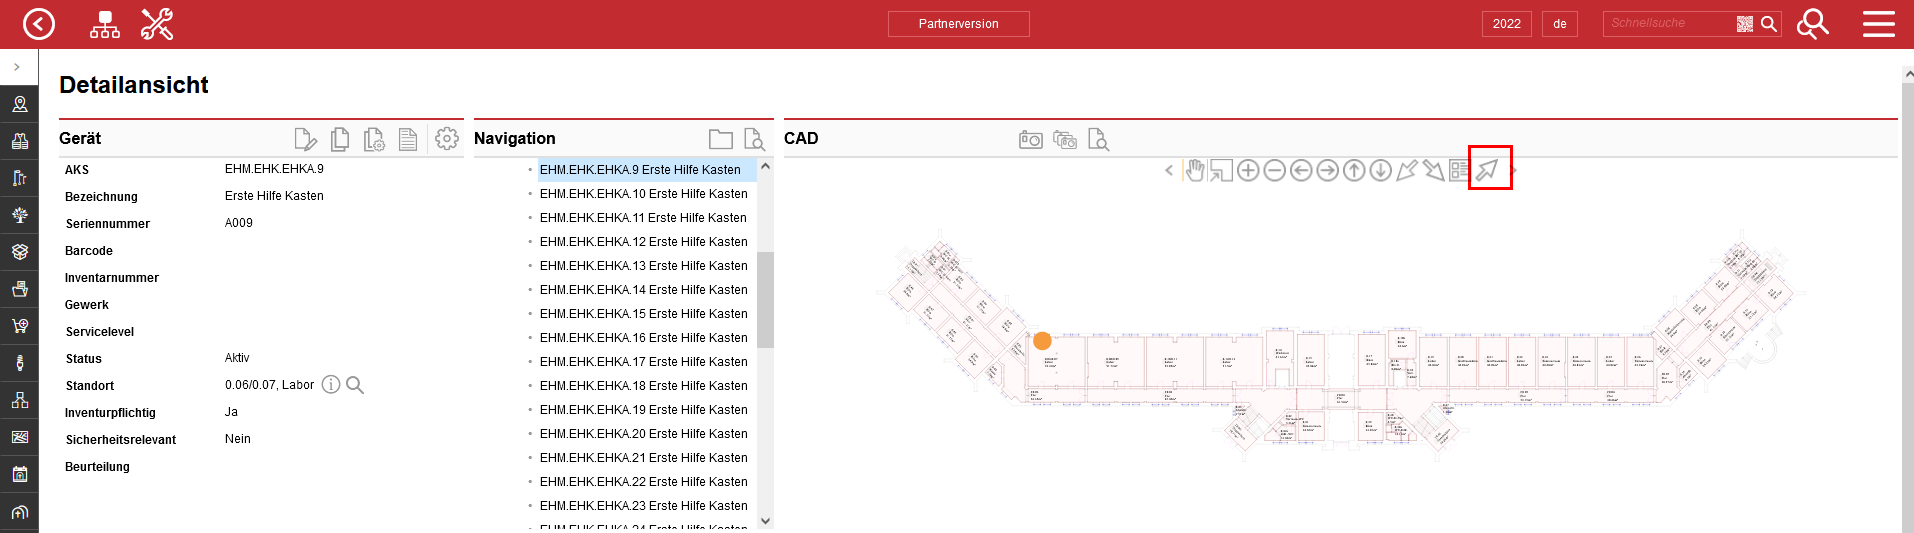
Task: Open the stacked boxes inventory sidebar module
Action: pyautogui.click(x=19, y=252)
